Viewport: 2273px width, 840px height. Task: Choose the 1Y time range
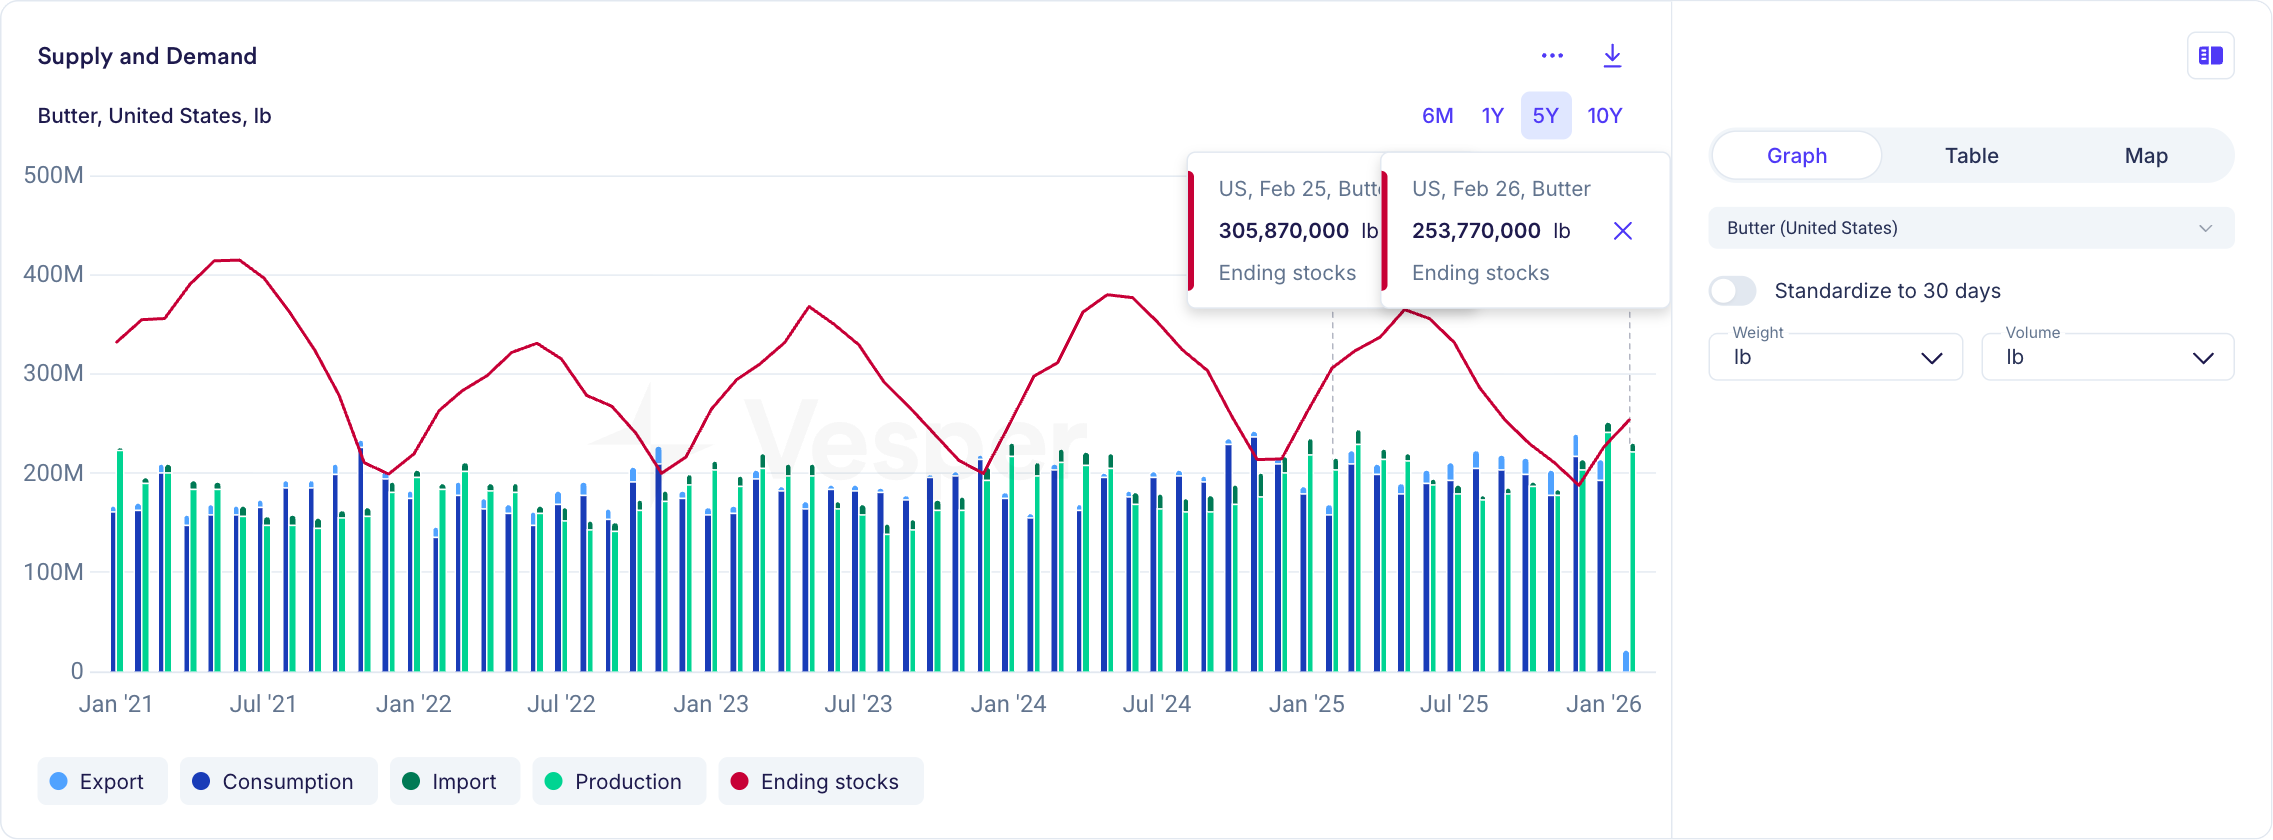1492,116
